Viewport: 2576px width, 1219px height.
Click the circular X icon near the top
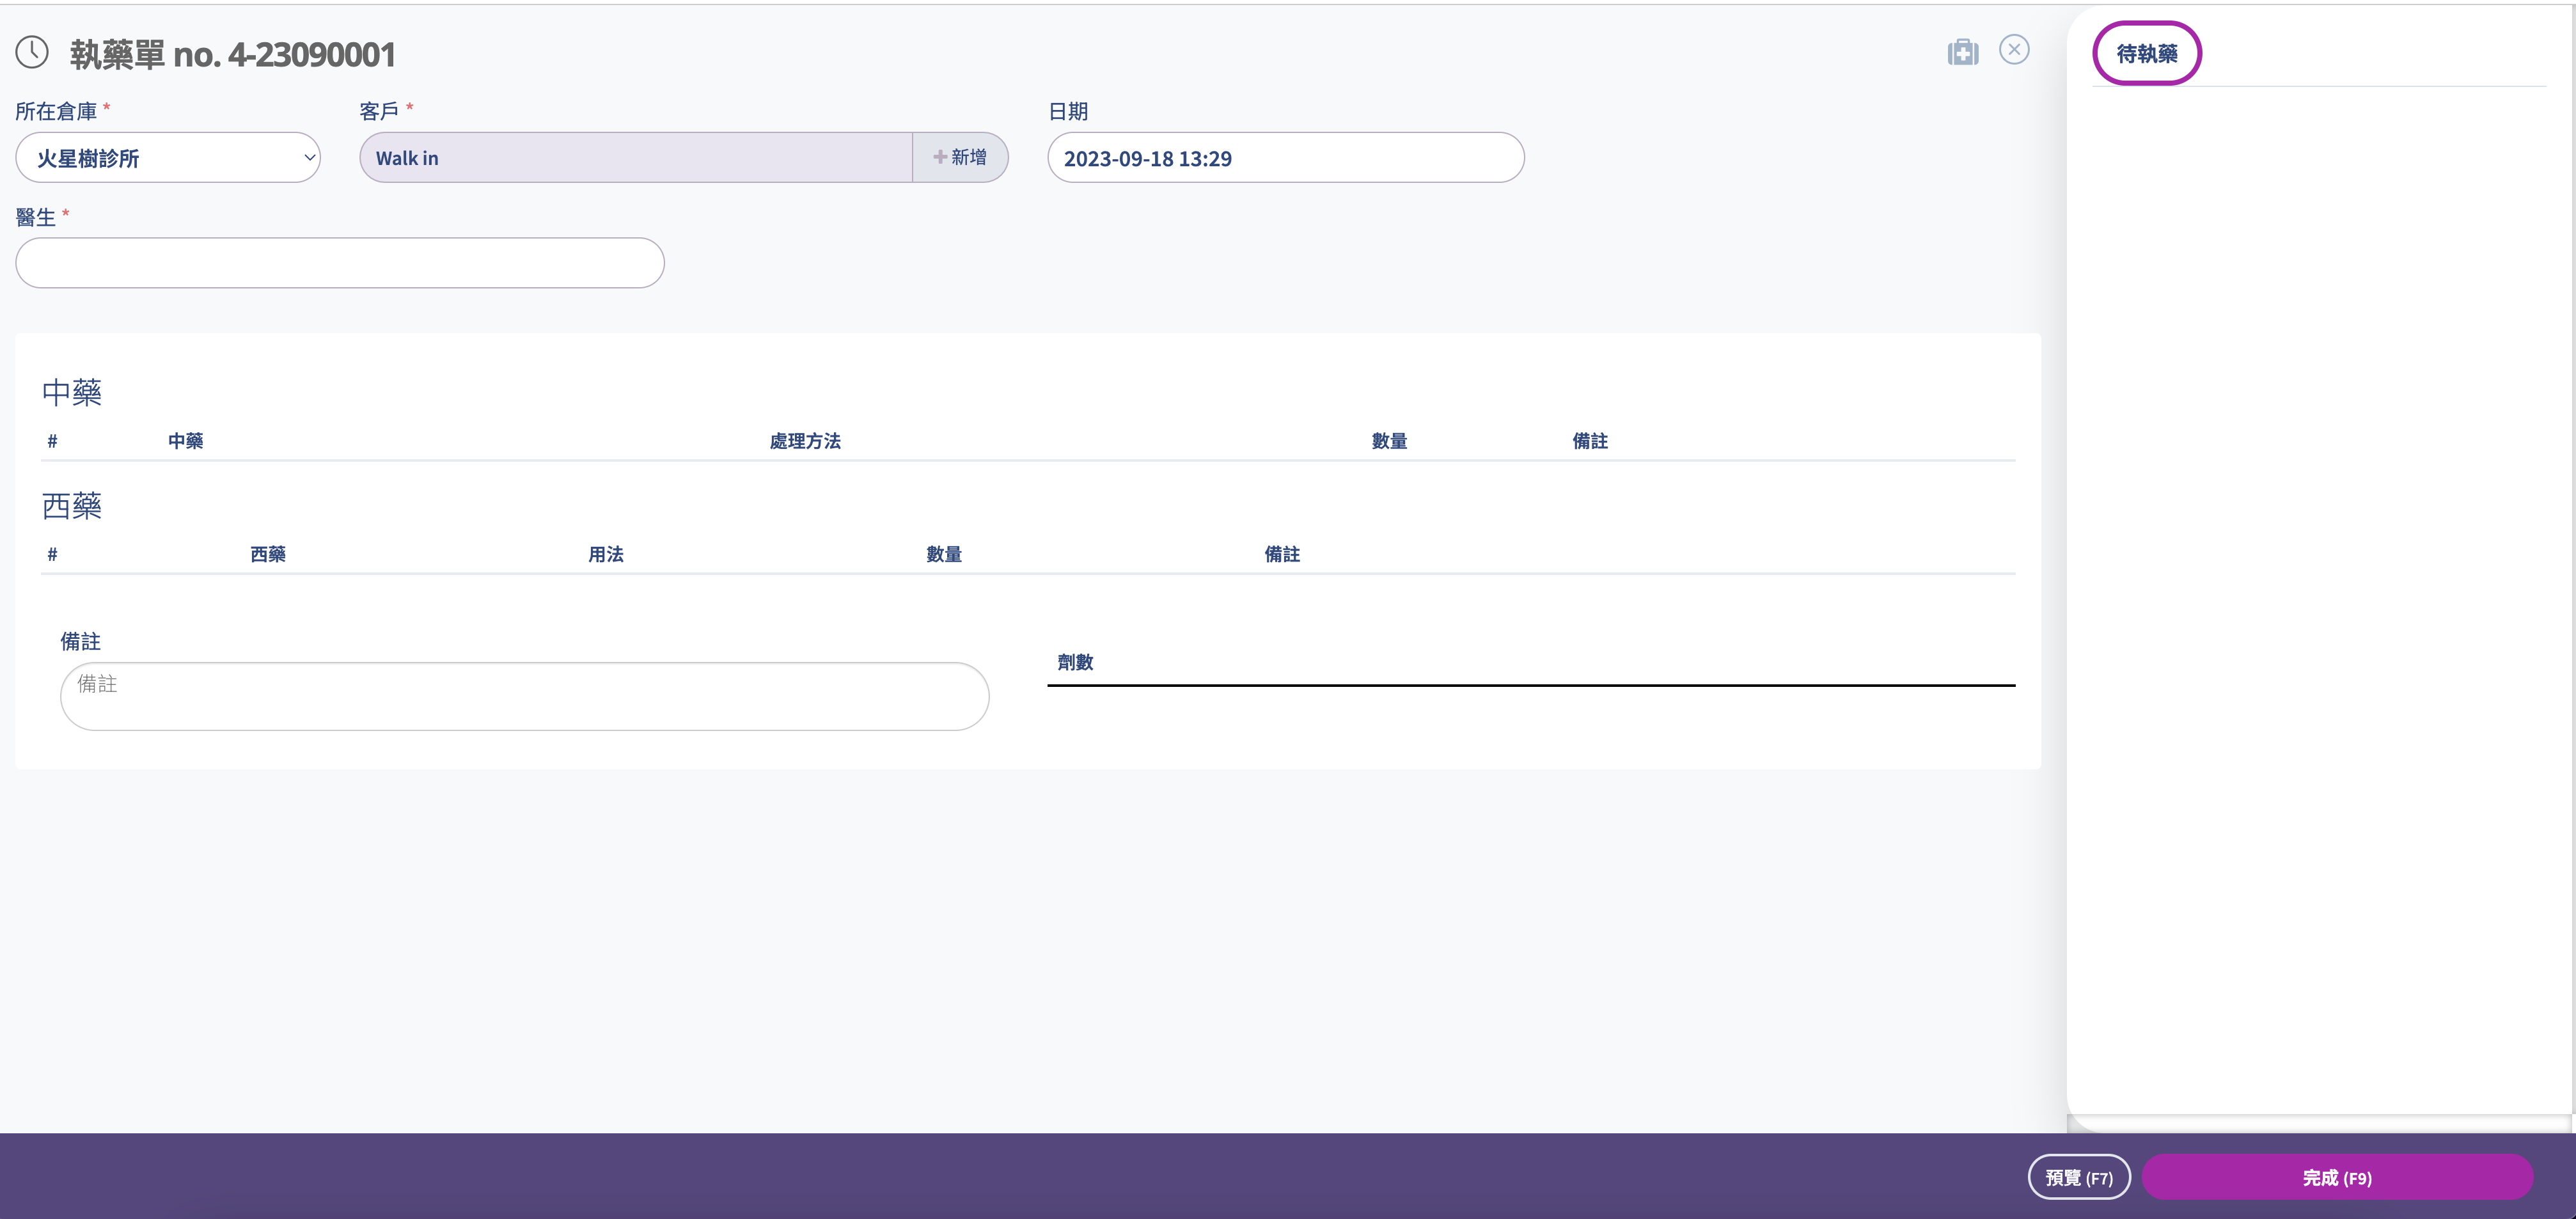2015,49
